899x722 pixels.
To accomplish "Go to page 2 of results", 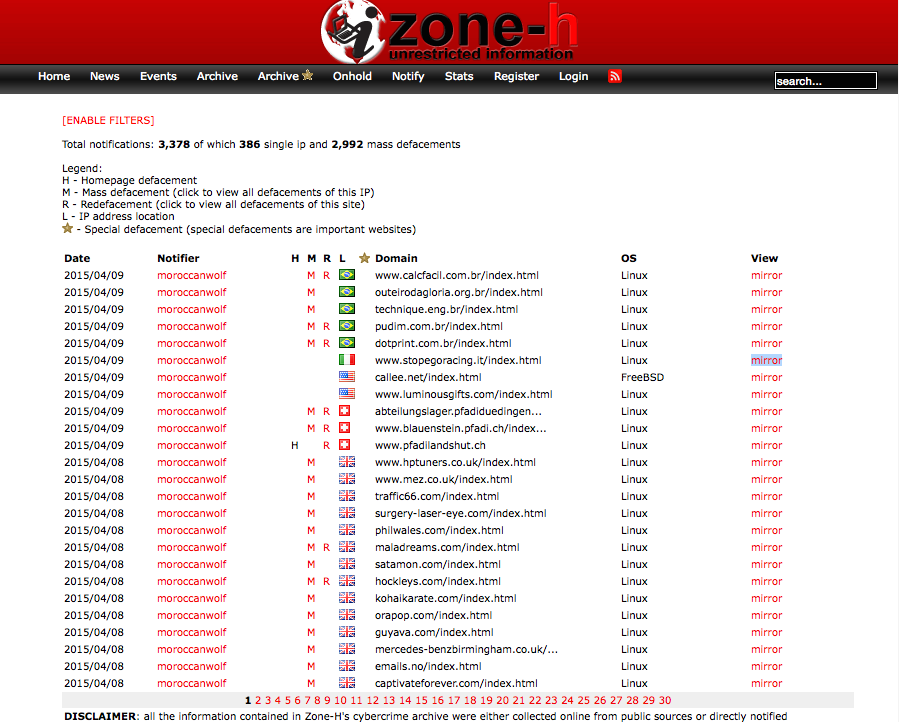I will coord(258,700).
